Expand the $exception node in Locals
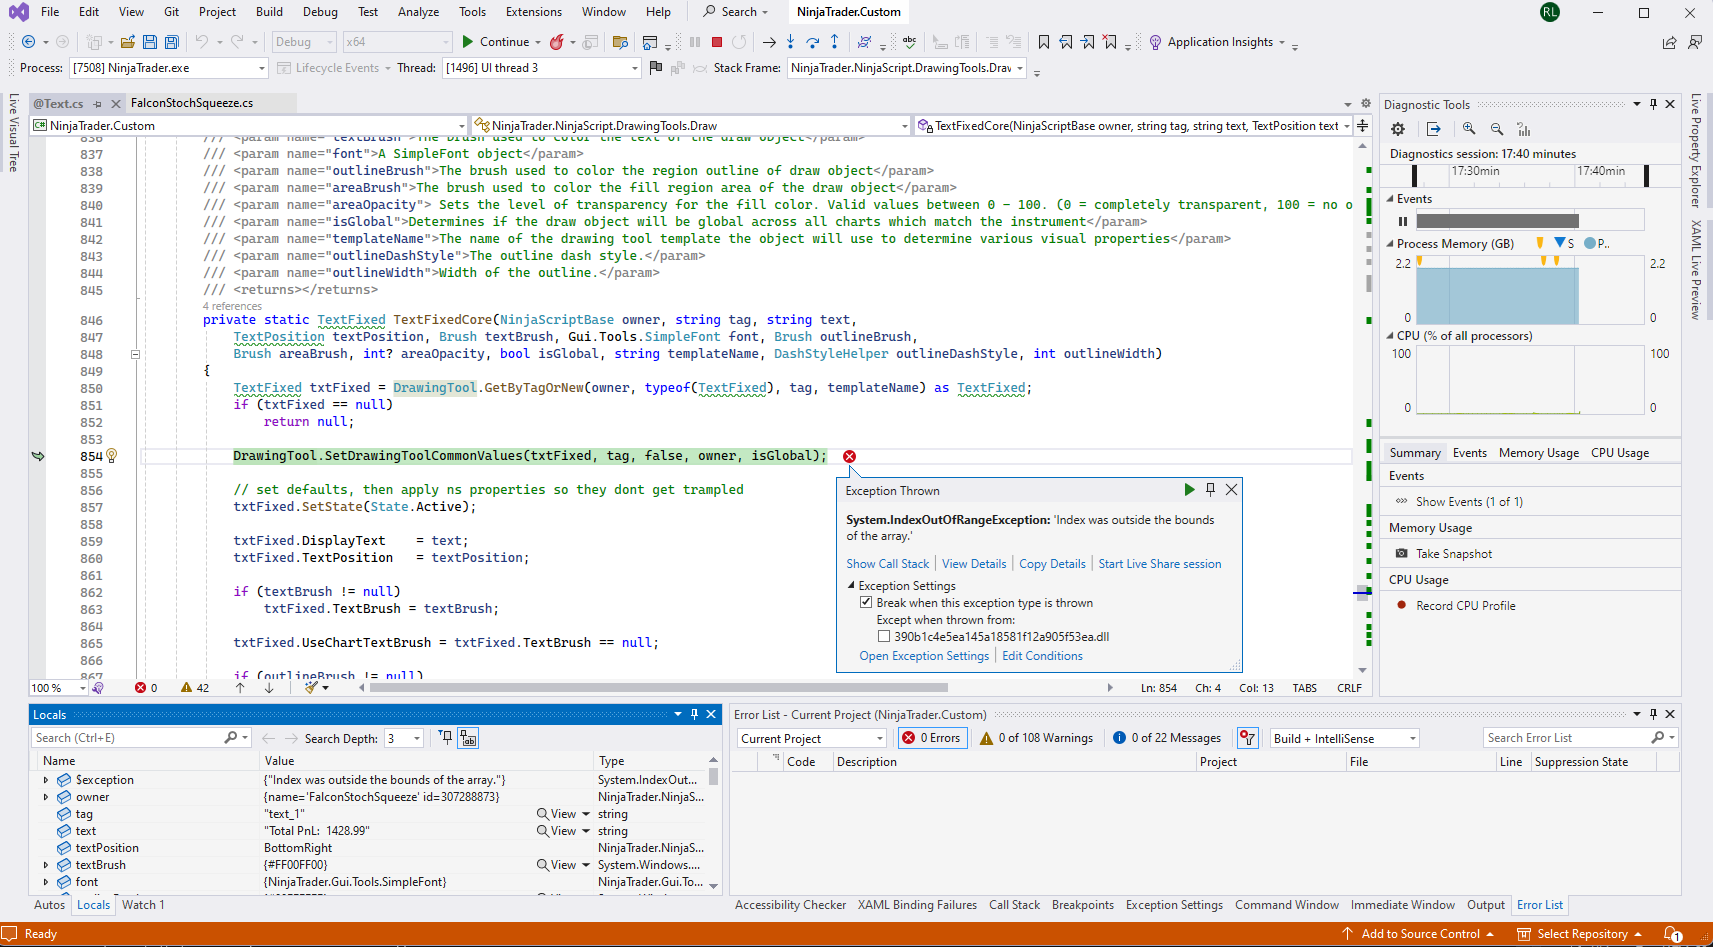 click(x=46, y=779)
